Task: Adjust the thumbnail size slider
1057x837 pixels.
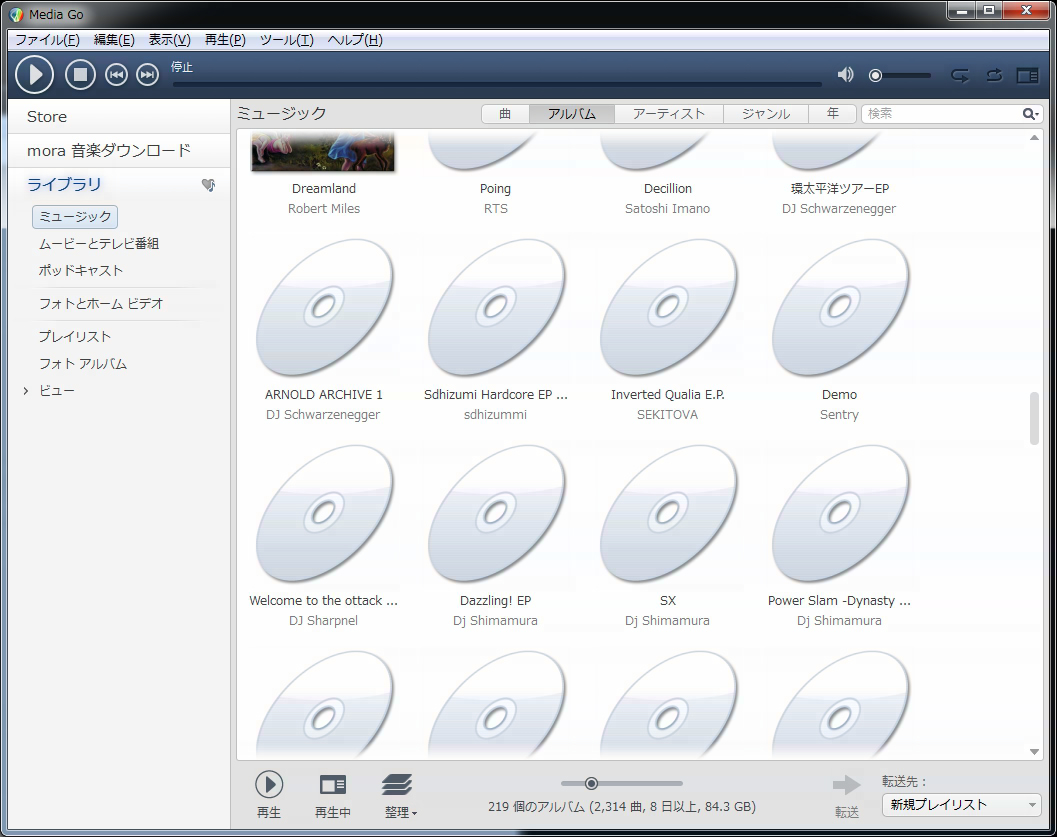Action: click(591, 783)
